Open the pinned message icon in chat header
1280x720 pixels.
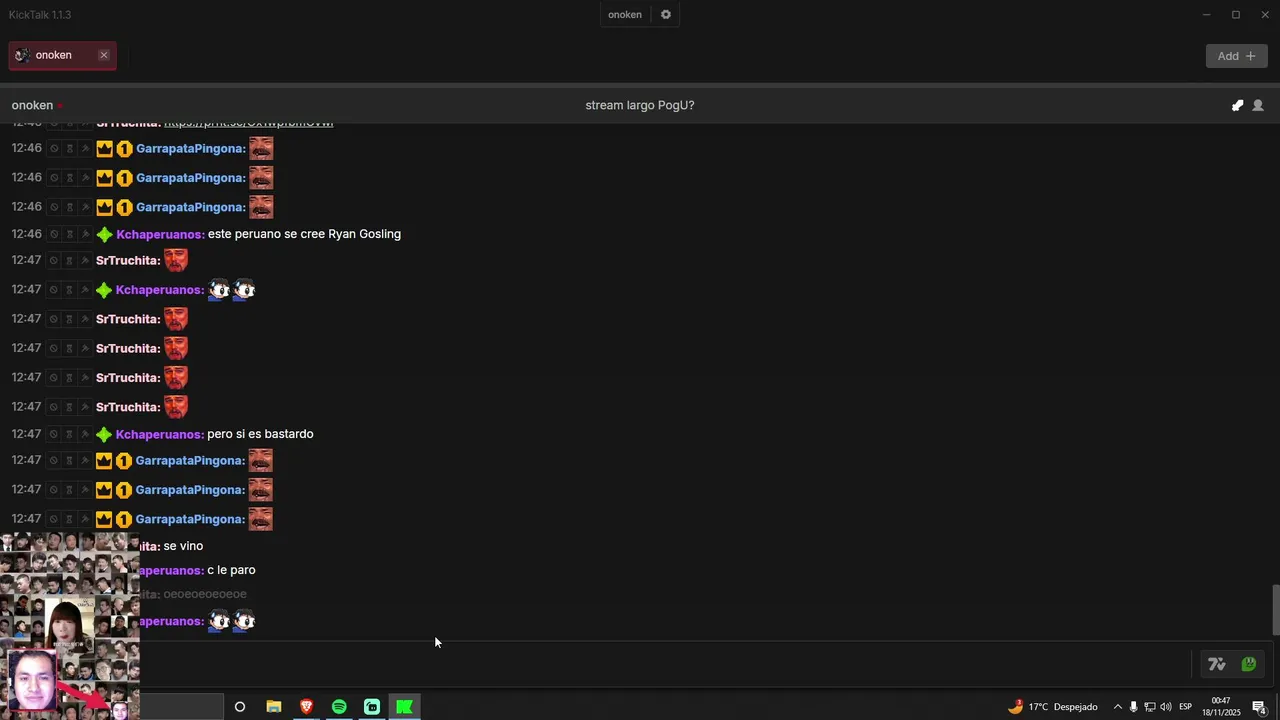[x=1237, y=105]
